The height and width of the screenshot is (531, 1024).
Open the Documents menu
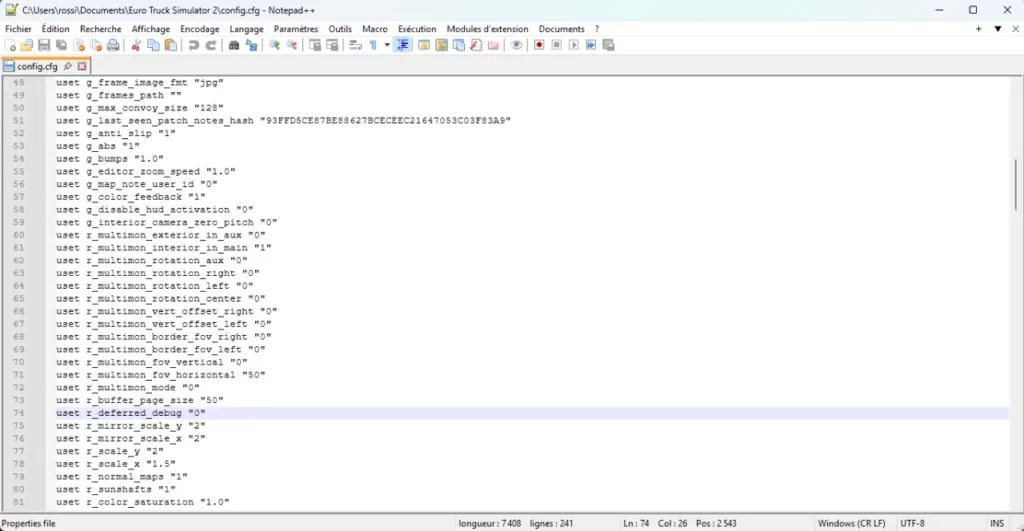(562, 29)
